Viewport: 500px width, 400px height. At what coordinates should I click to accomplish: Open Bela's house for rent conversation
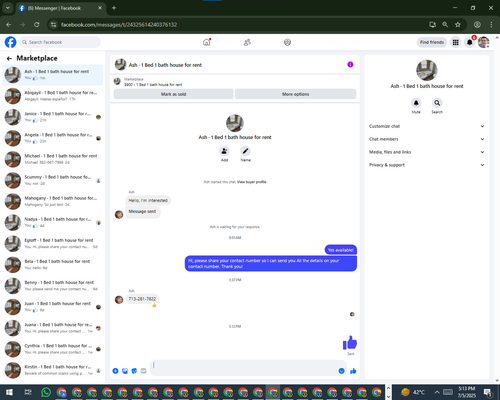tap(53, 265)
